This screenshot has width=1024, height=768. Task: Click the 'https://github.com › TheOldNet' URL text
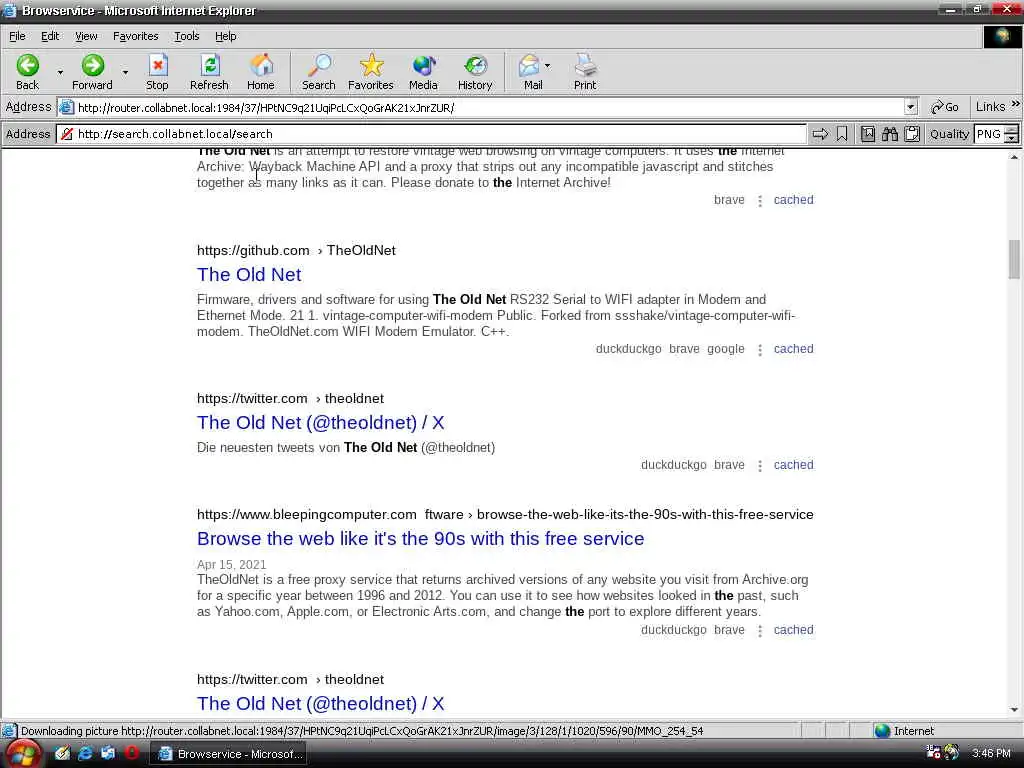click(x=296, y=250)
